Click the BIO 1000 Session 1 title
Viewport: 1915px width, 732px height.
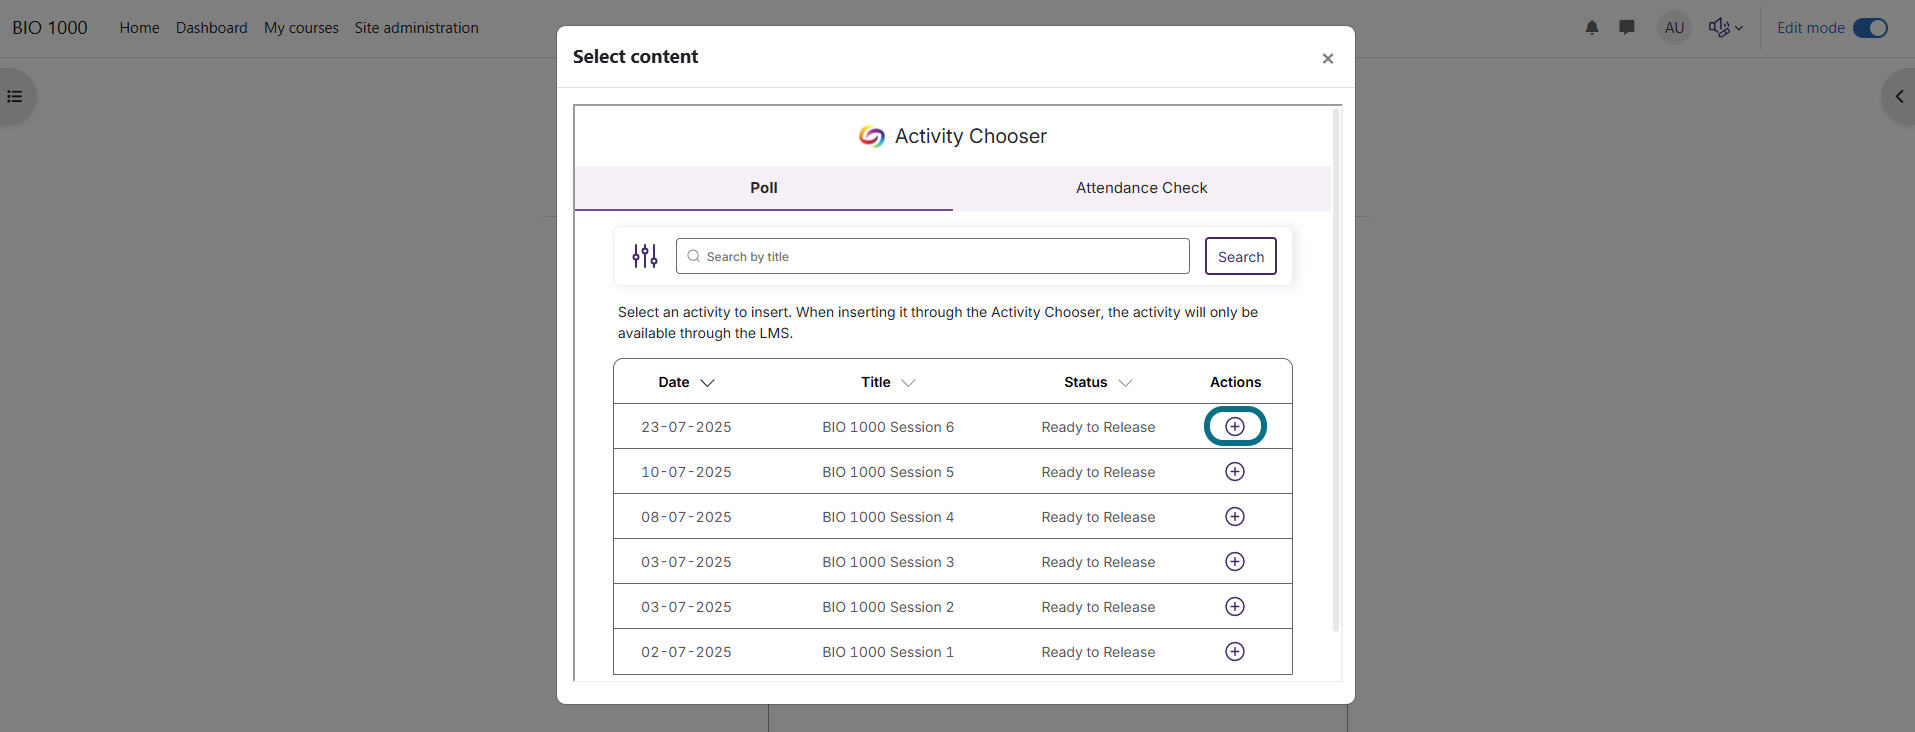tap(888, 652)
